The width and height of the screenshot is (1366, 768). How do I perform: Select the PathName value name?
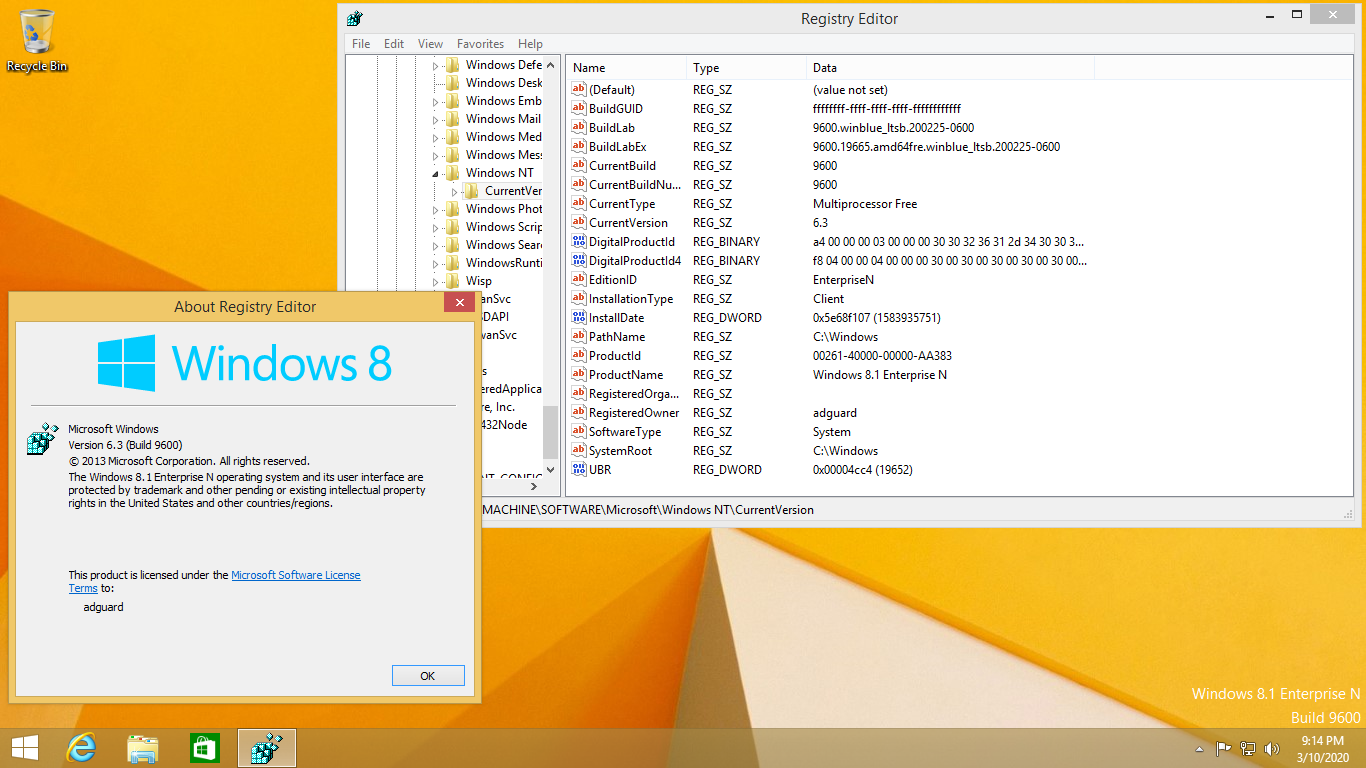click(x=617, y=336)
